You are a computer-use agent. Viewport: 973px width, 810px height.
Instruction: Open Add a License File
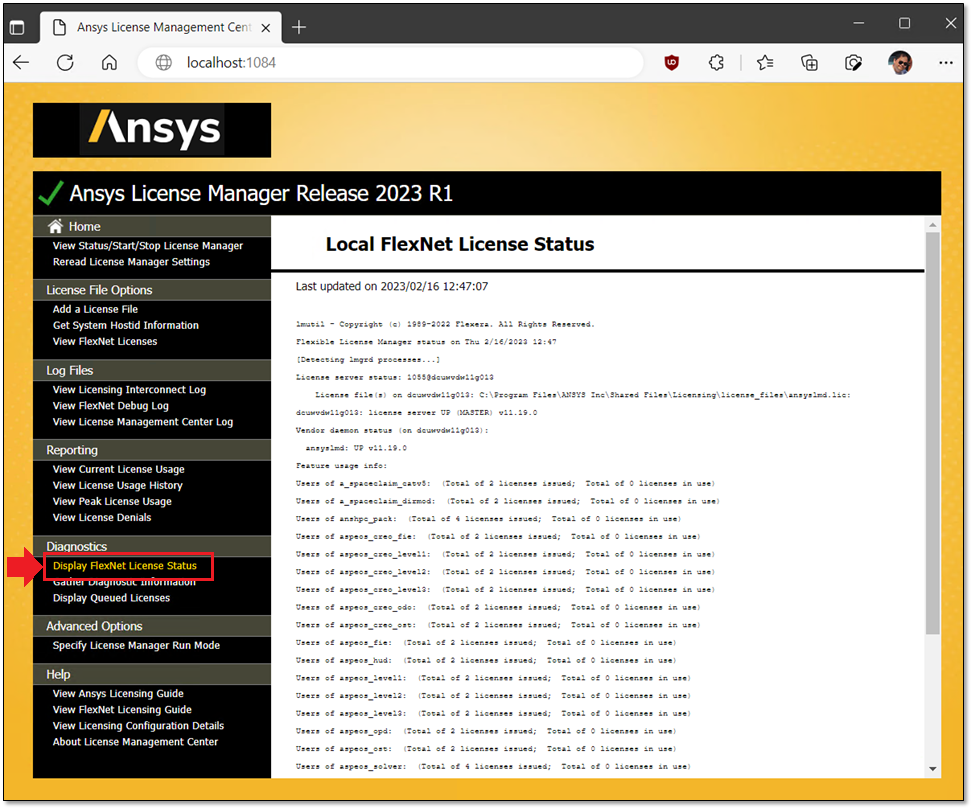(x=96, y=309)
